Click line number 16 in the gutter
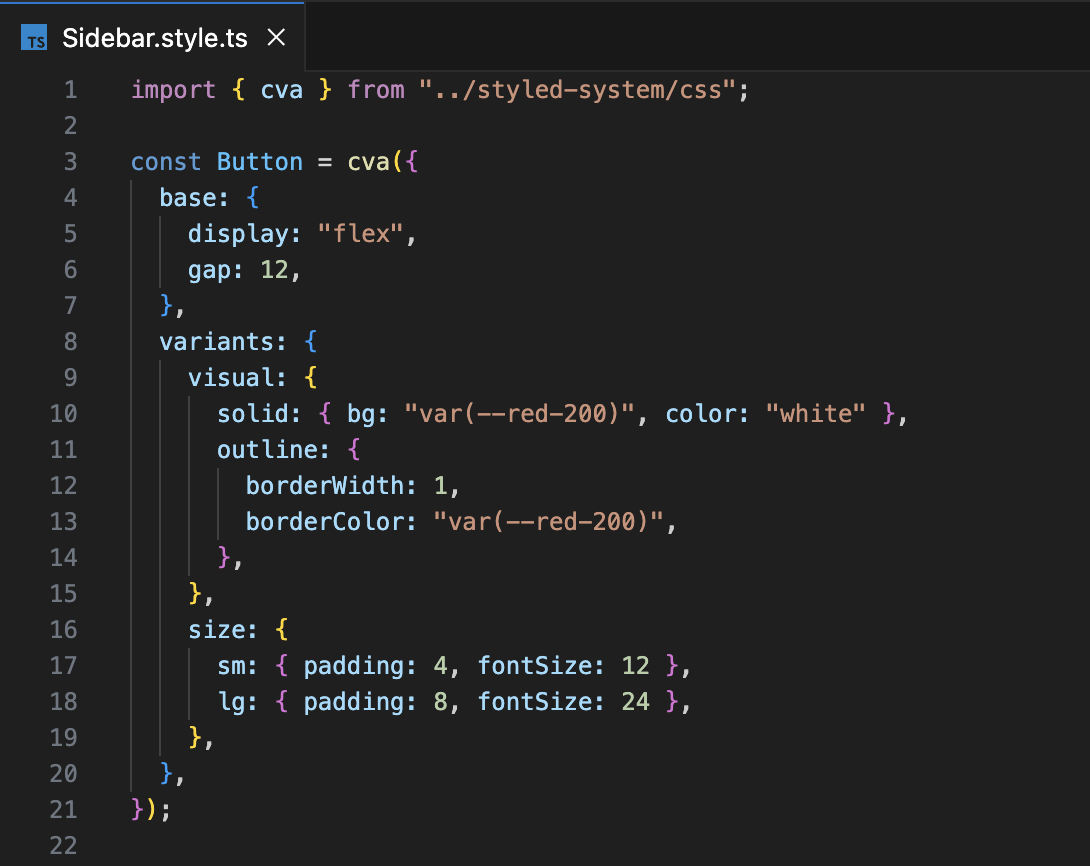Screen dimensions: 1090x866 (x=63, y=630)
